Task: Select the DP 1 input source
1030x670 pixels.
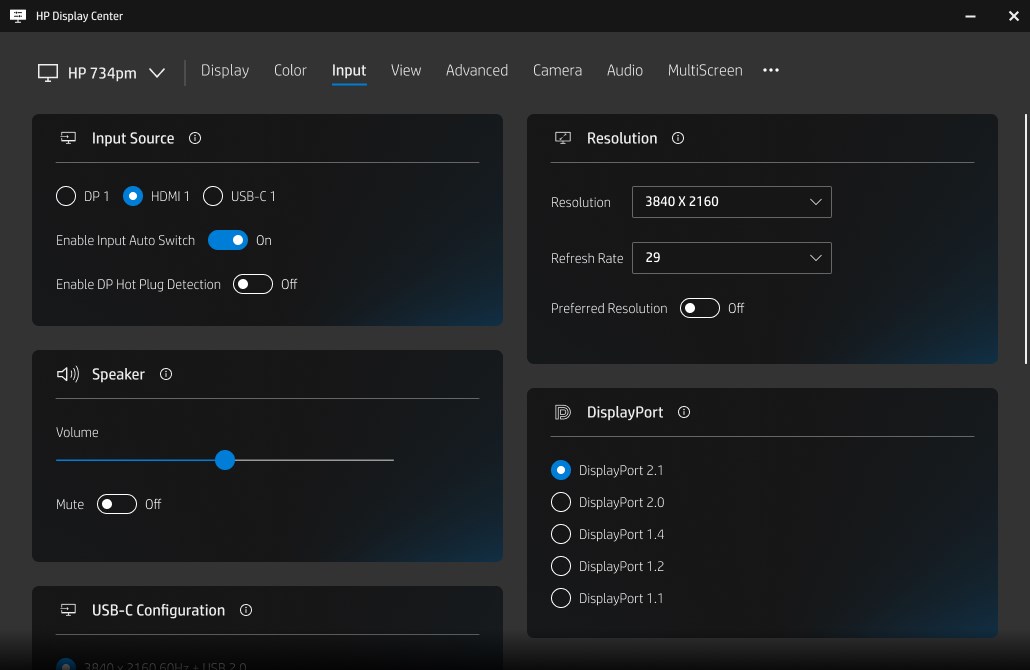Action: pos(66,196)
